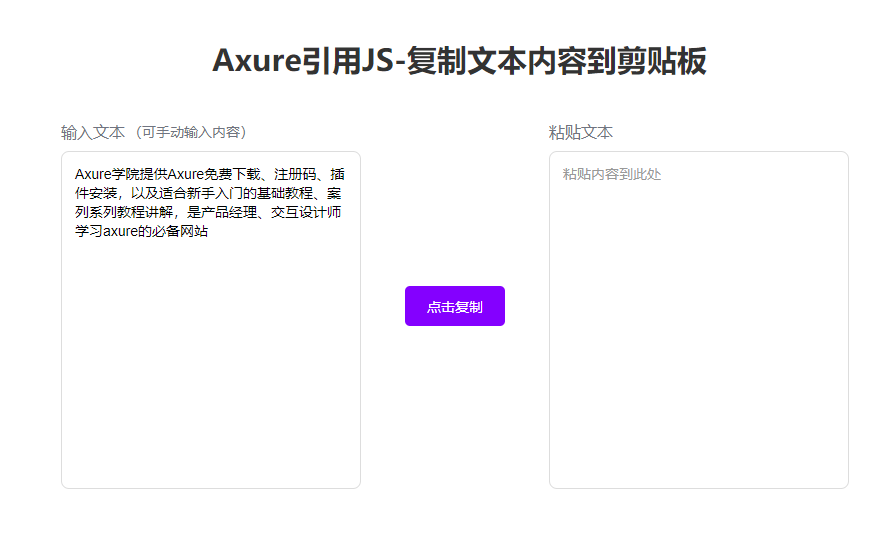
Task: Click the page heading about 复制文本内容到剪贴板
Action: point(459,61)
